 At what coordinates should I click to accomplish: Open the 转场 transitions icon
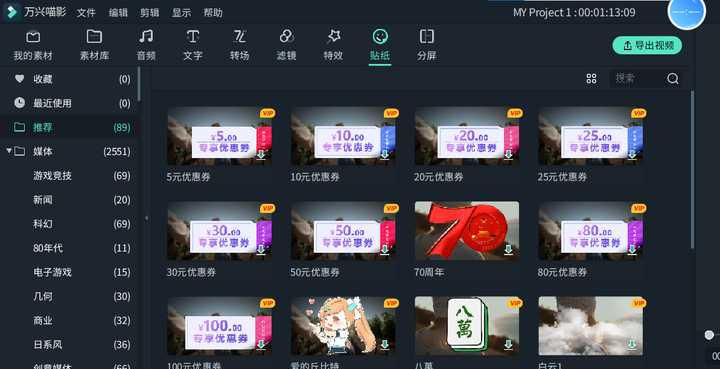point(240,36)
